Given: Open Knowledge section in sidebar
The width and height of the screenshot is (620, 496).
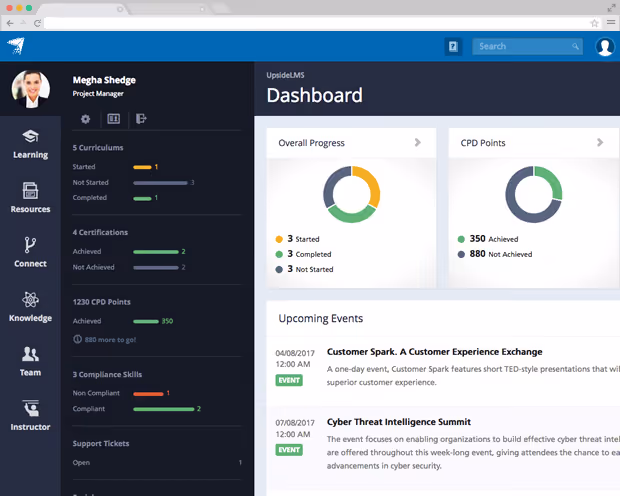Looking at the screenshot, I should pos(30,307).
